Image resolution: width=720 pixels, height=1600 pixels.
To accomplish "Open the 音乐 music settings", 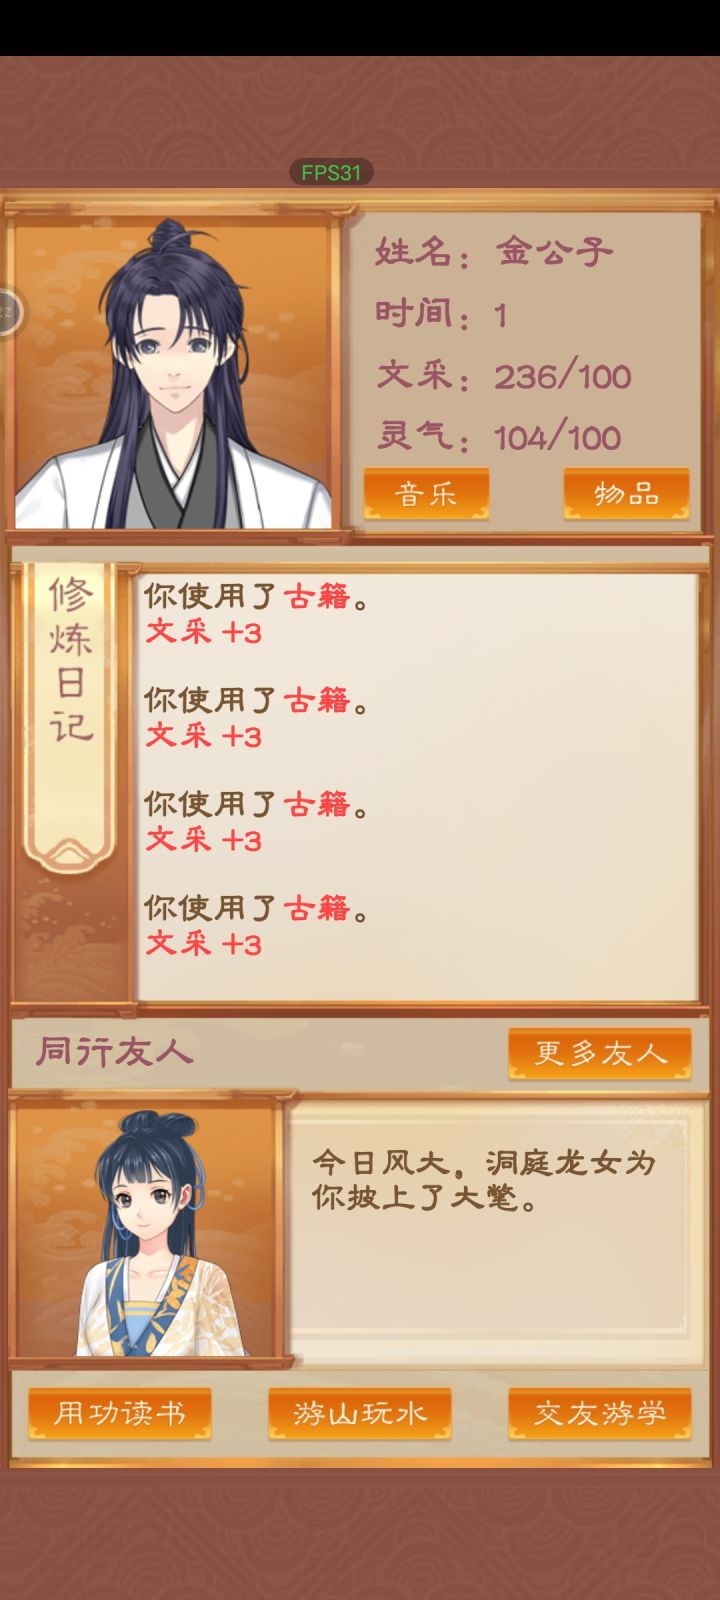I will 426,494.
